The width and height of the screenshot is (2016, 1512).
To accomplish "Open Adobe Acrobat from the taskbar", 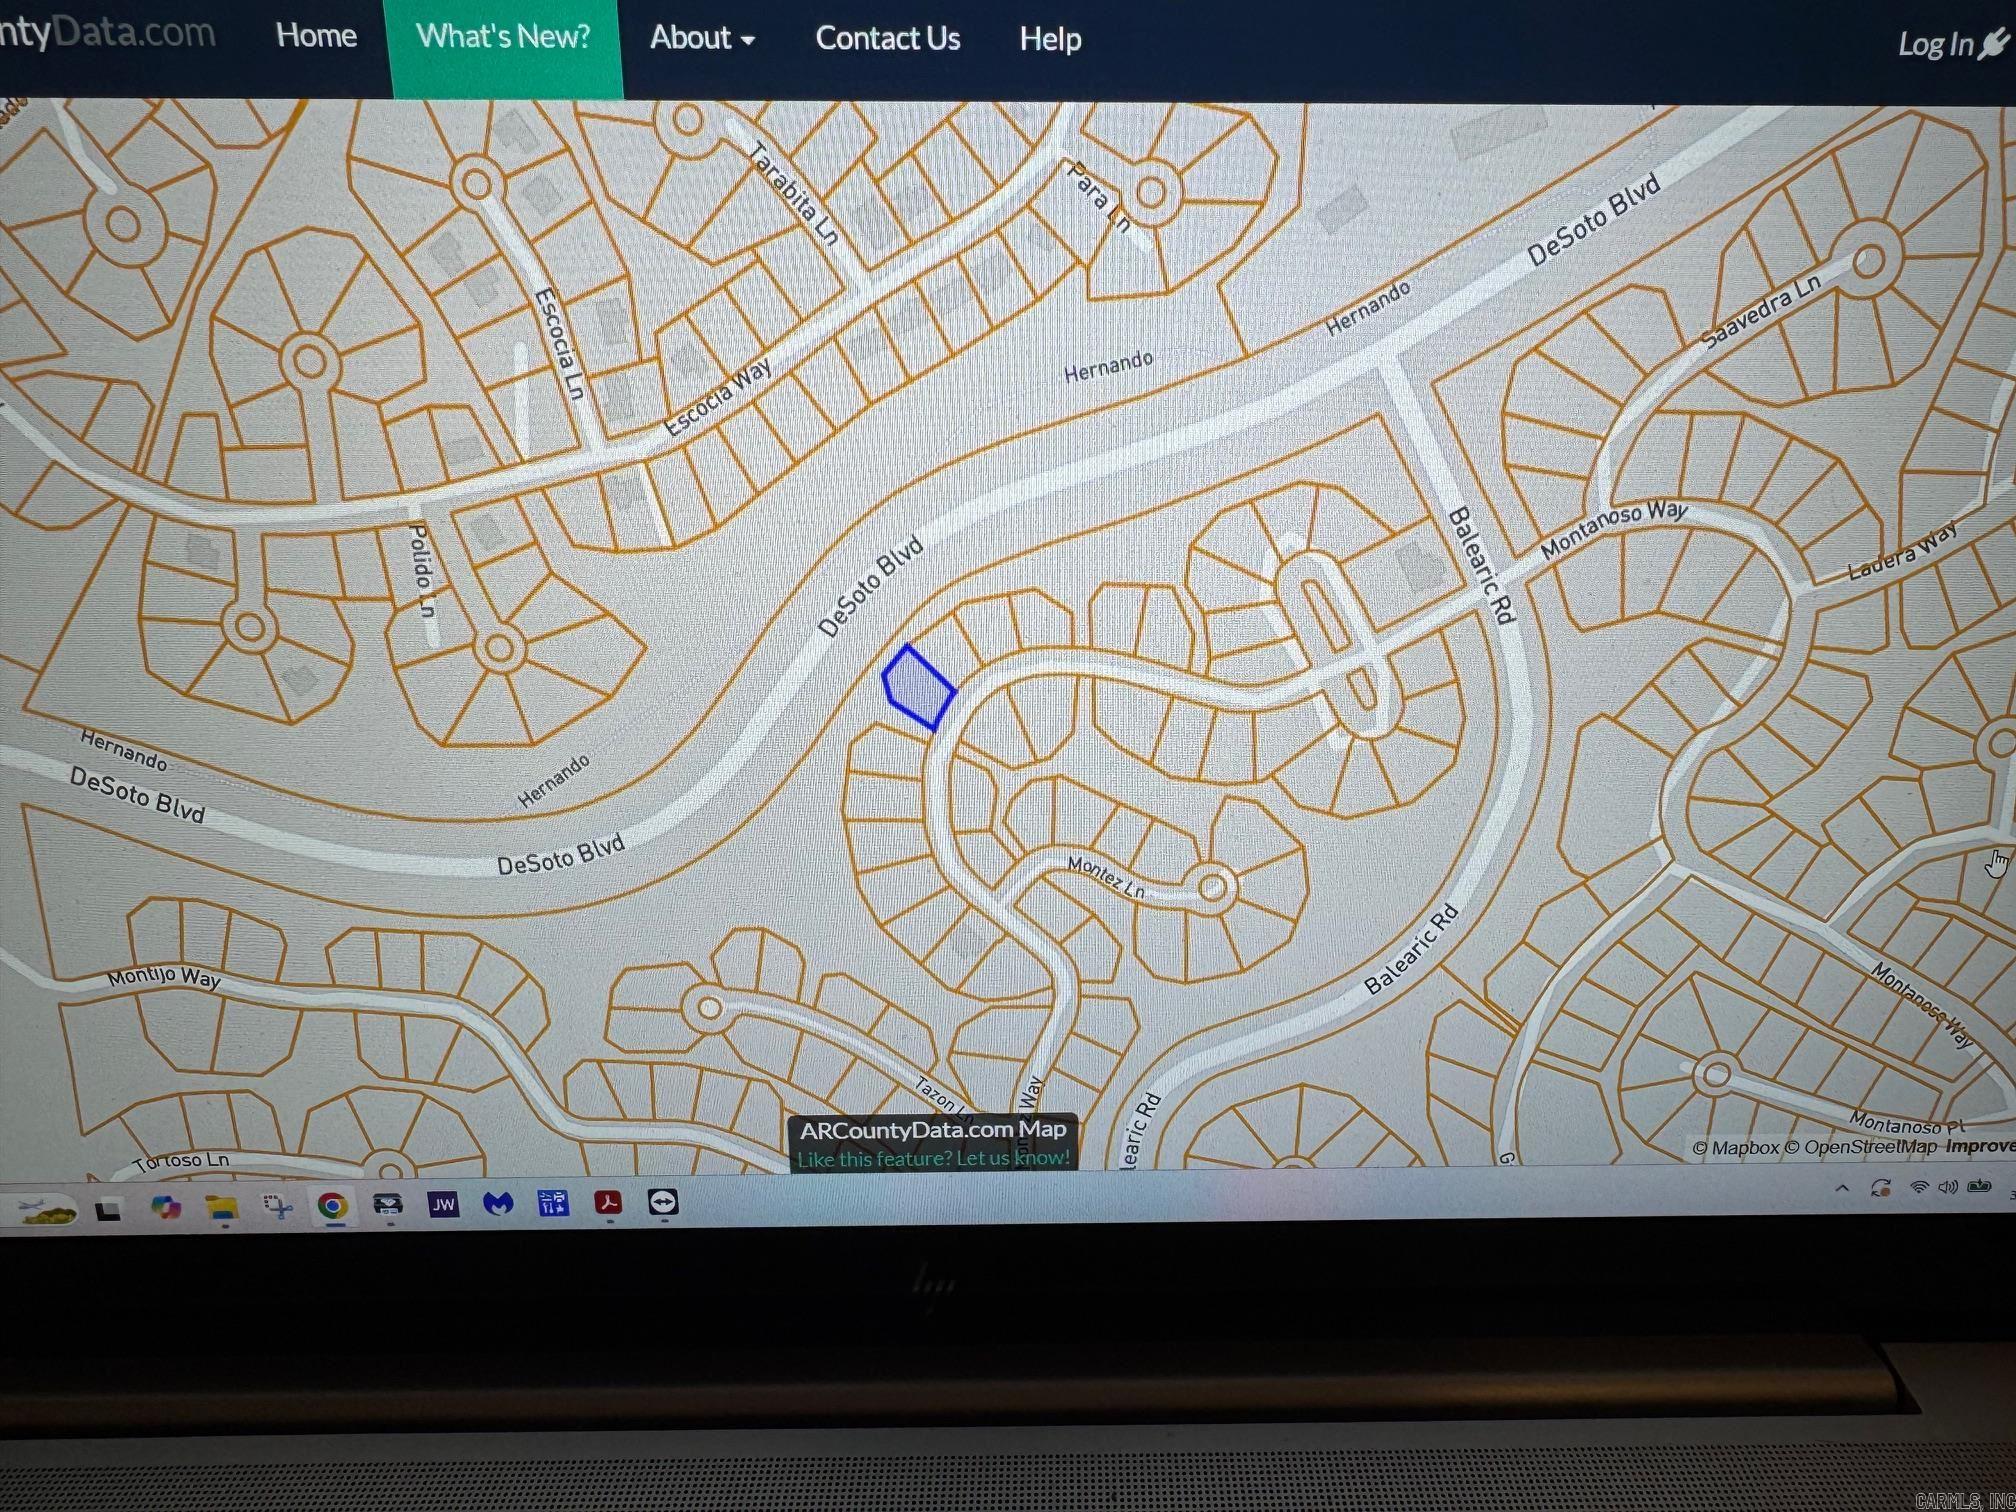I will (x=608, y=1202).
